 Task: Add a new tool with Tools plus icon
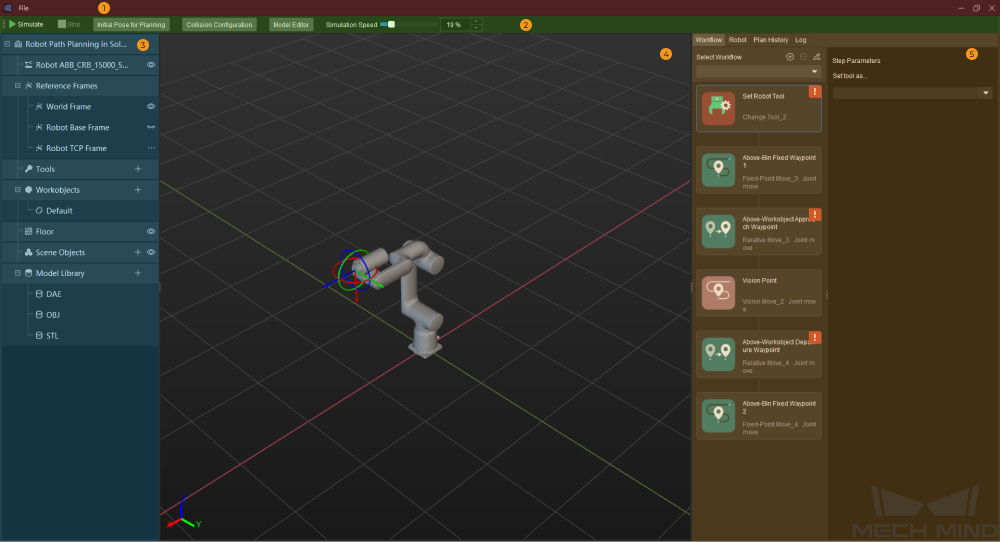pyautogui.click(x=138, y=169)
